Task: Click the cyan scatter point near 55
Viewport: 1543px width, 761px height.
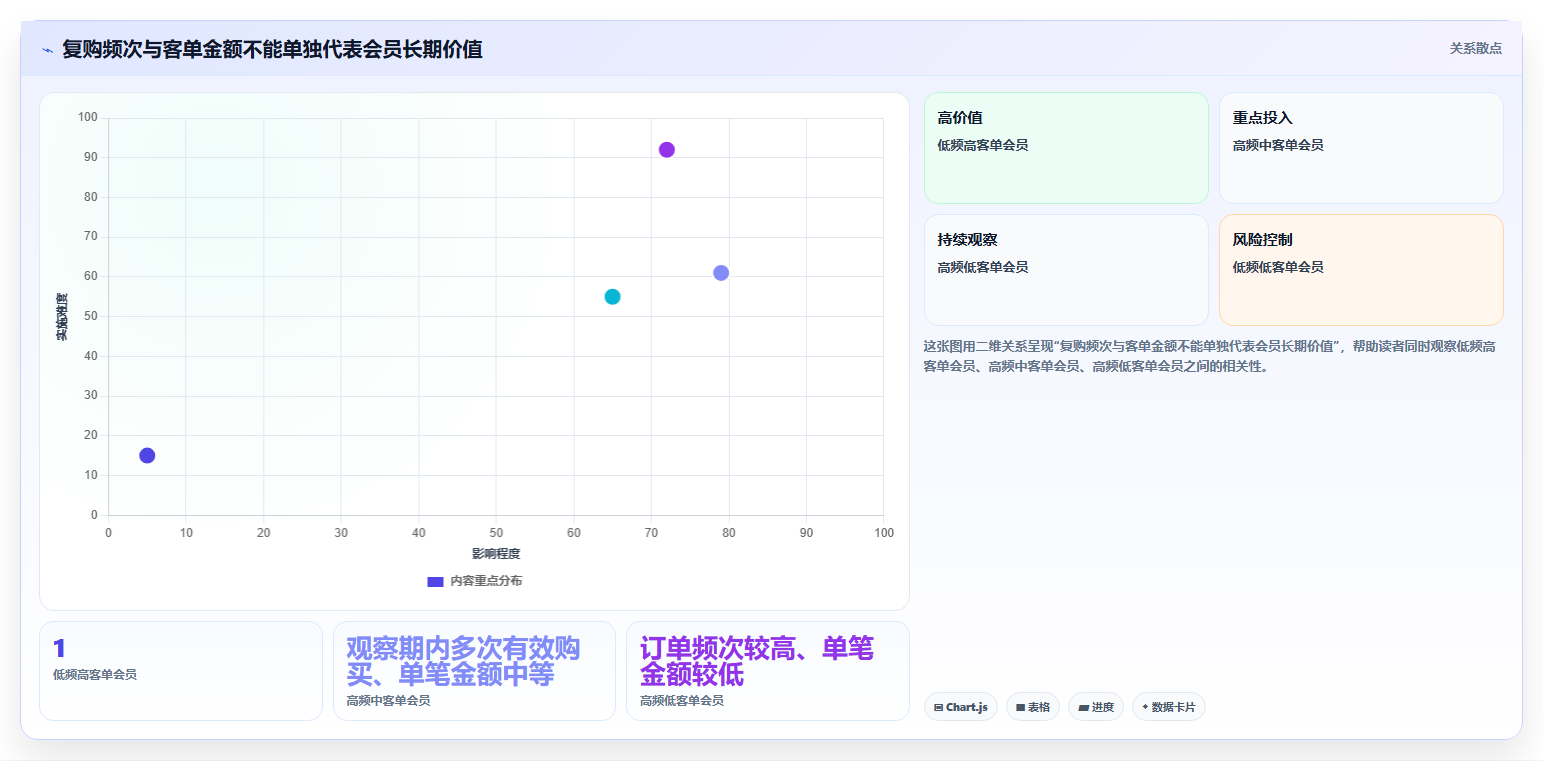Action: tap(613, 297)
